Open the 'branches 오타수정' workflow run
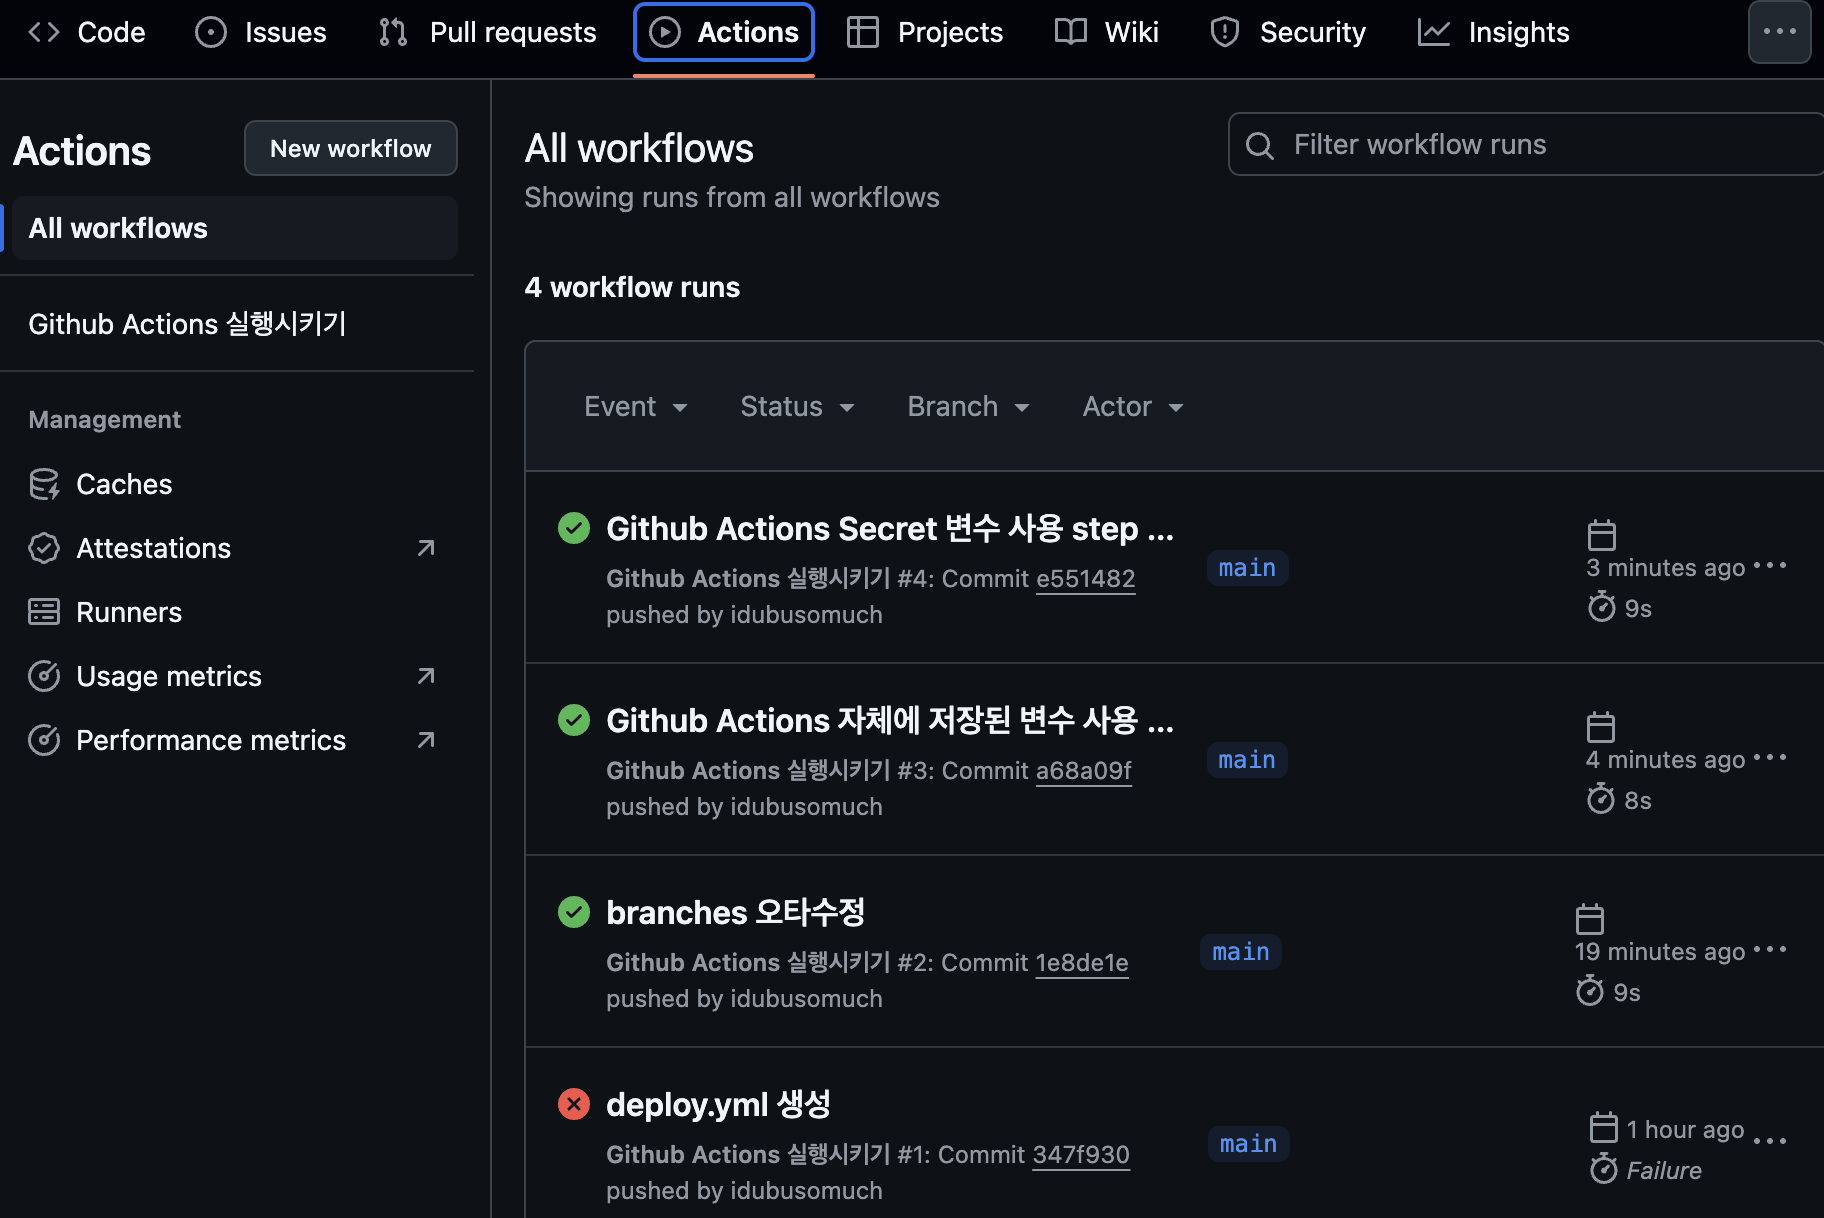This screenshot has height=1218, width=1824. point(735,912)
